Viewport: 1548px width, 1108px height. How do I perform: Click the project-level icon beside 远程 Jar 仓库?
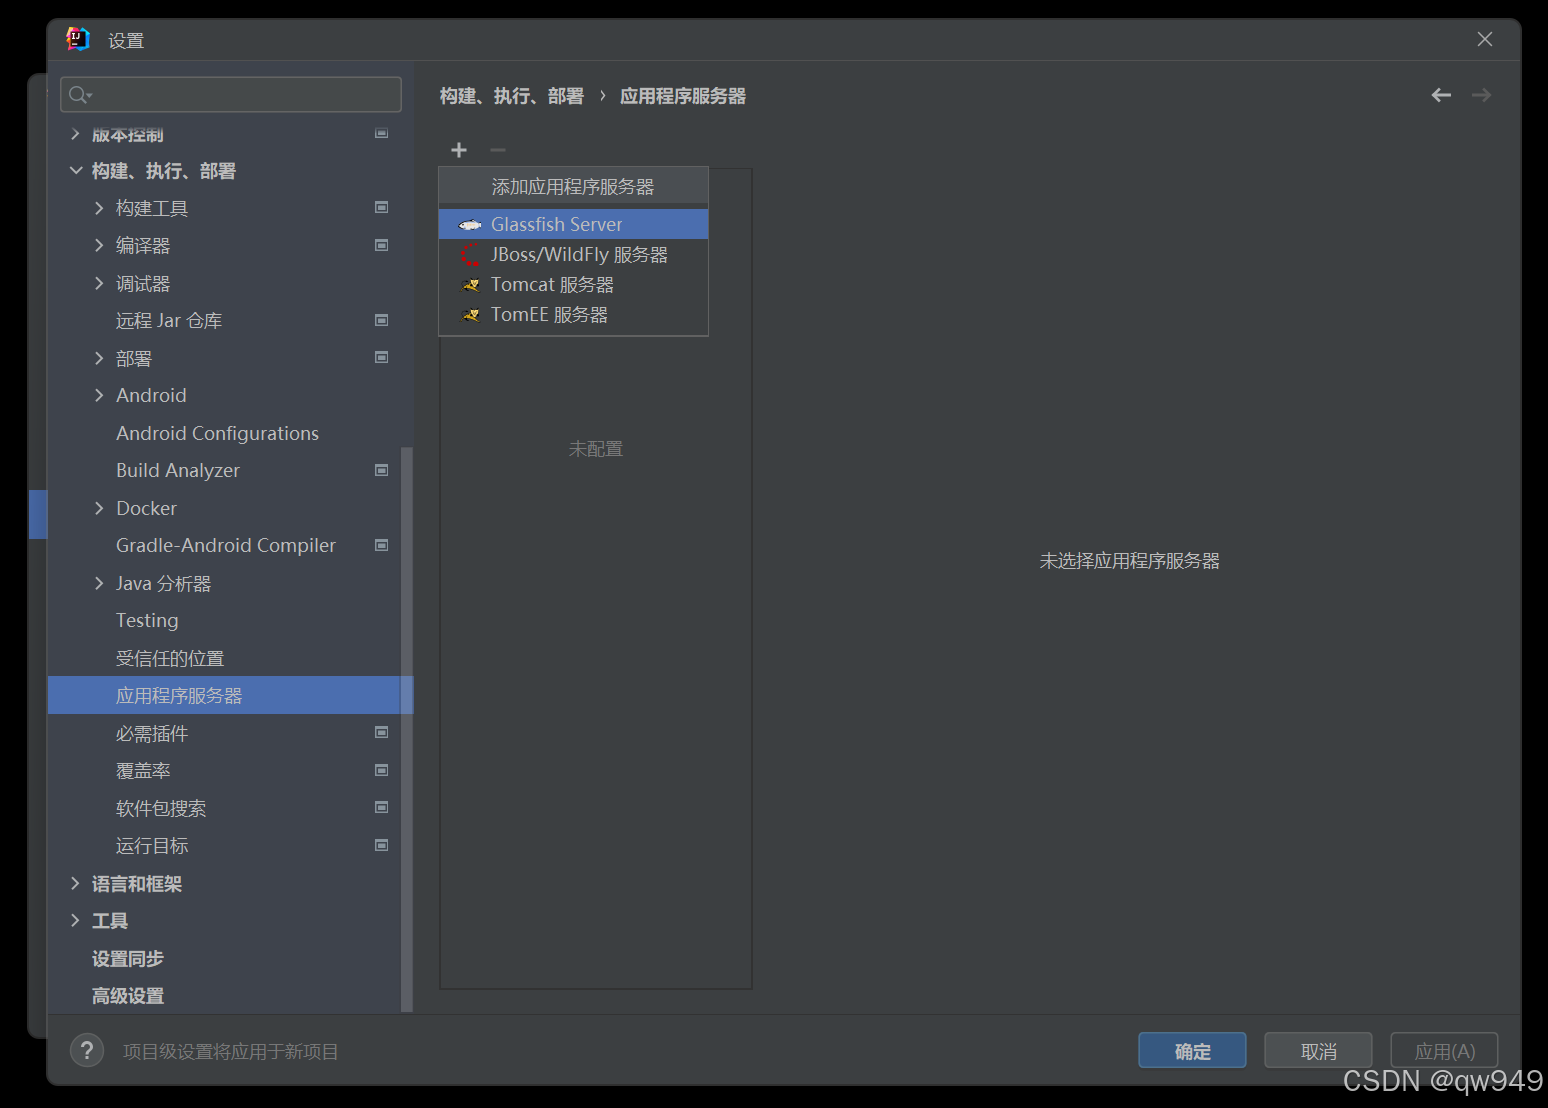[381, 320]
